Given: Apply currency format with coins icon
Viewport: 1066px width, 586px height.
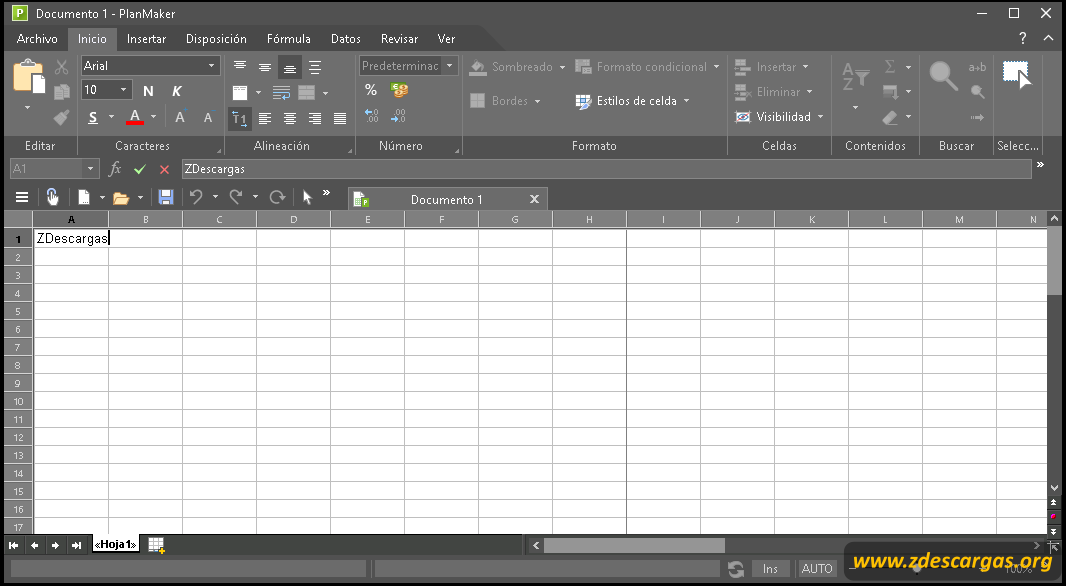Looking at the screenshot, I should [399, 90].
